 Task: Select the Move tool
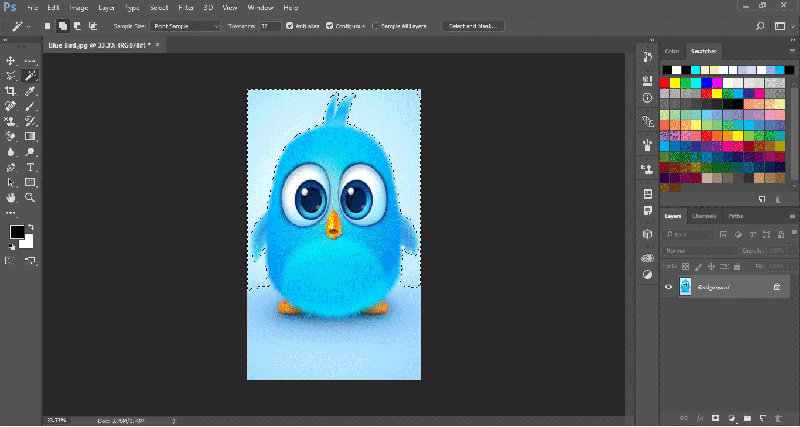tap(10, 61)
